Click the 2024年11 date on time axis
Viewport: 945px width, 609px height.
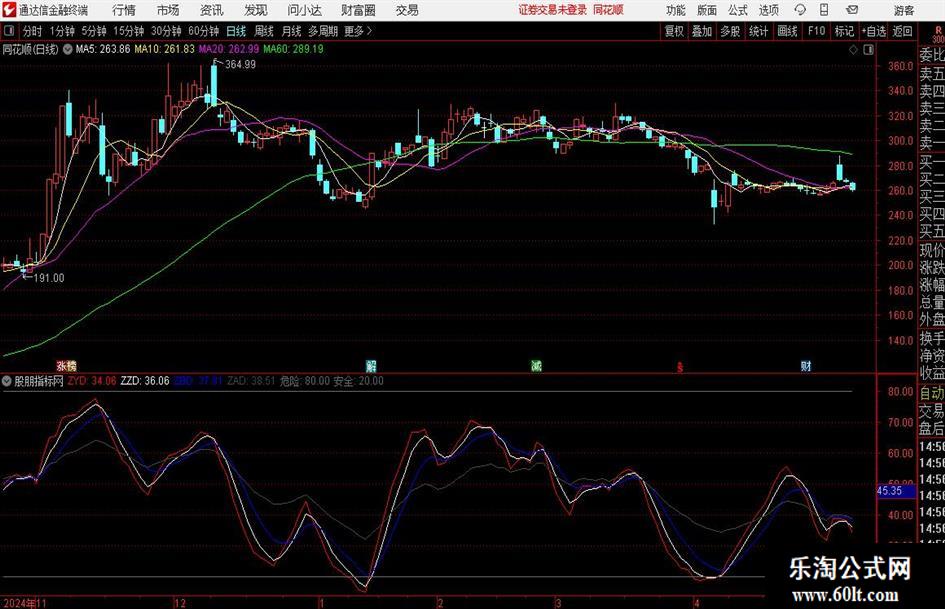pos(25,602)
